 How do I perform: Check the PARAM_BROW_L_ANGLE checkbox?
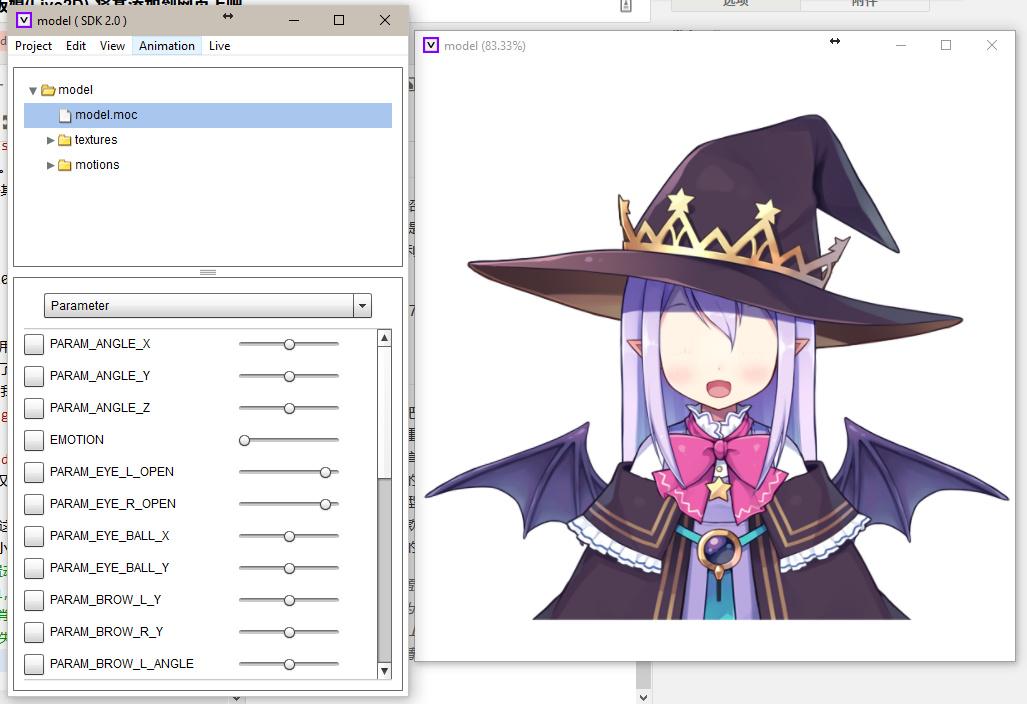point(34,665)
